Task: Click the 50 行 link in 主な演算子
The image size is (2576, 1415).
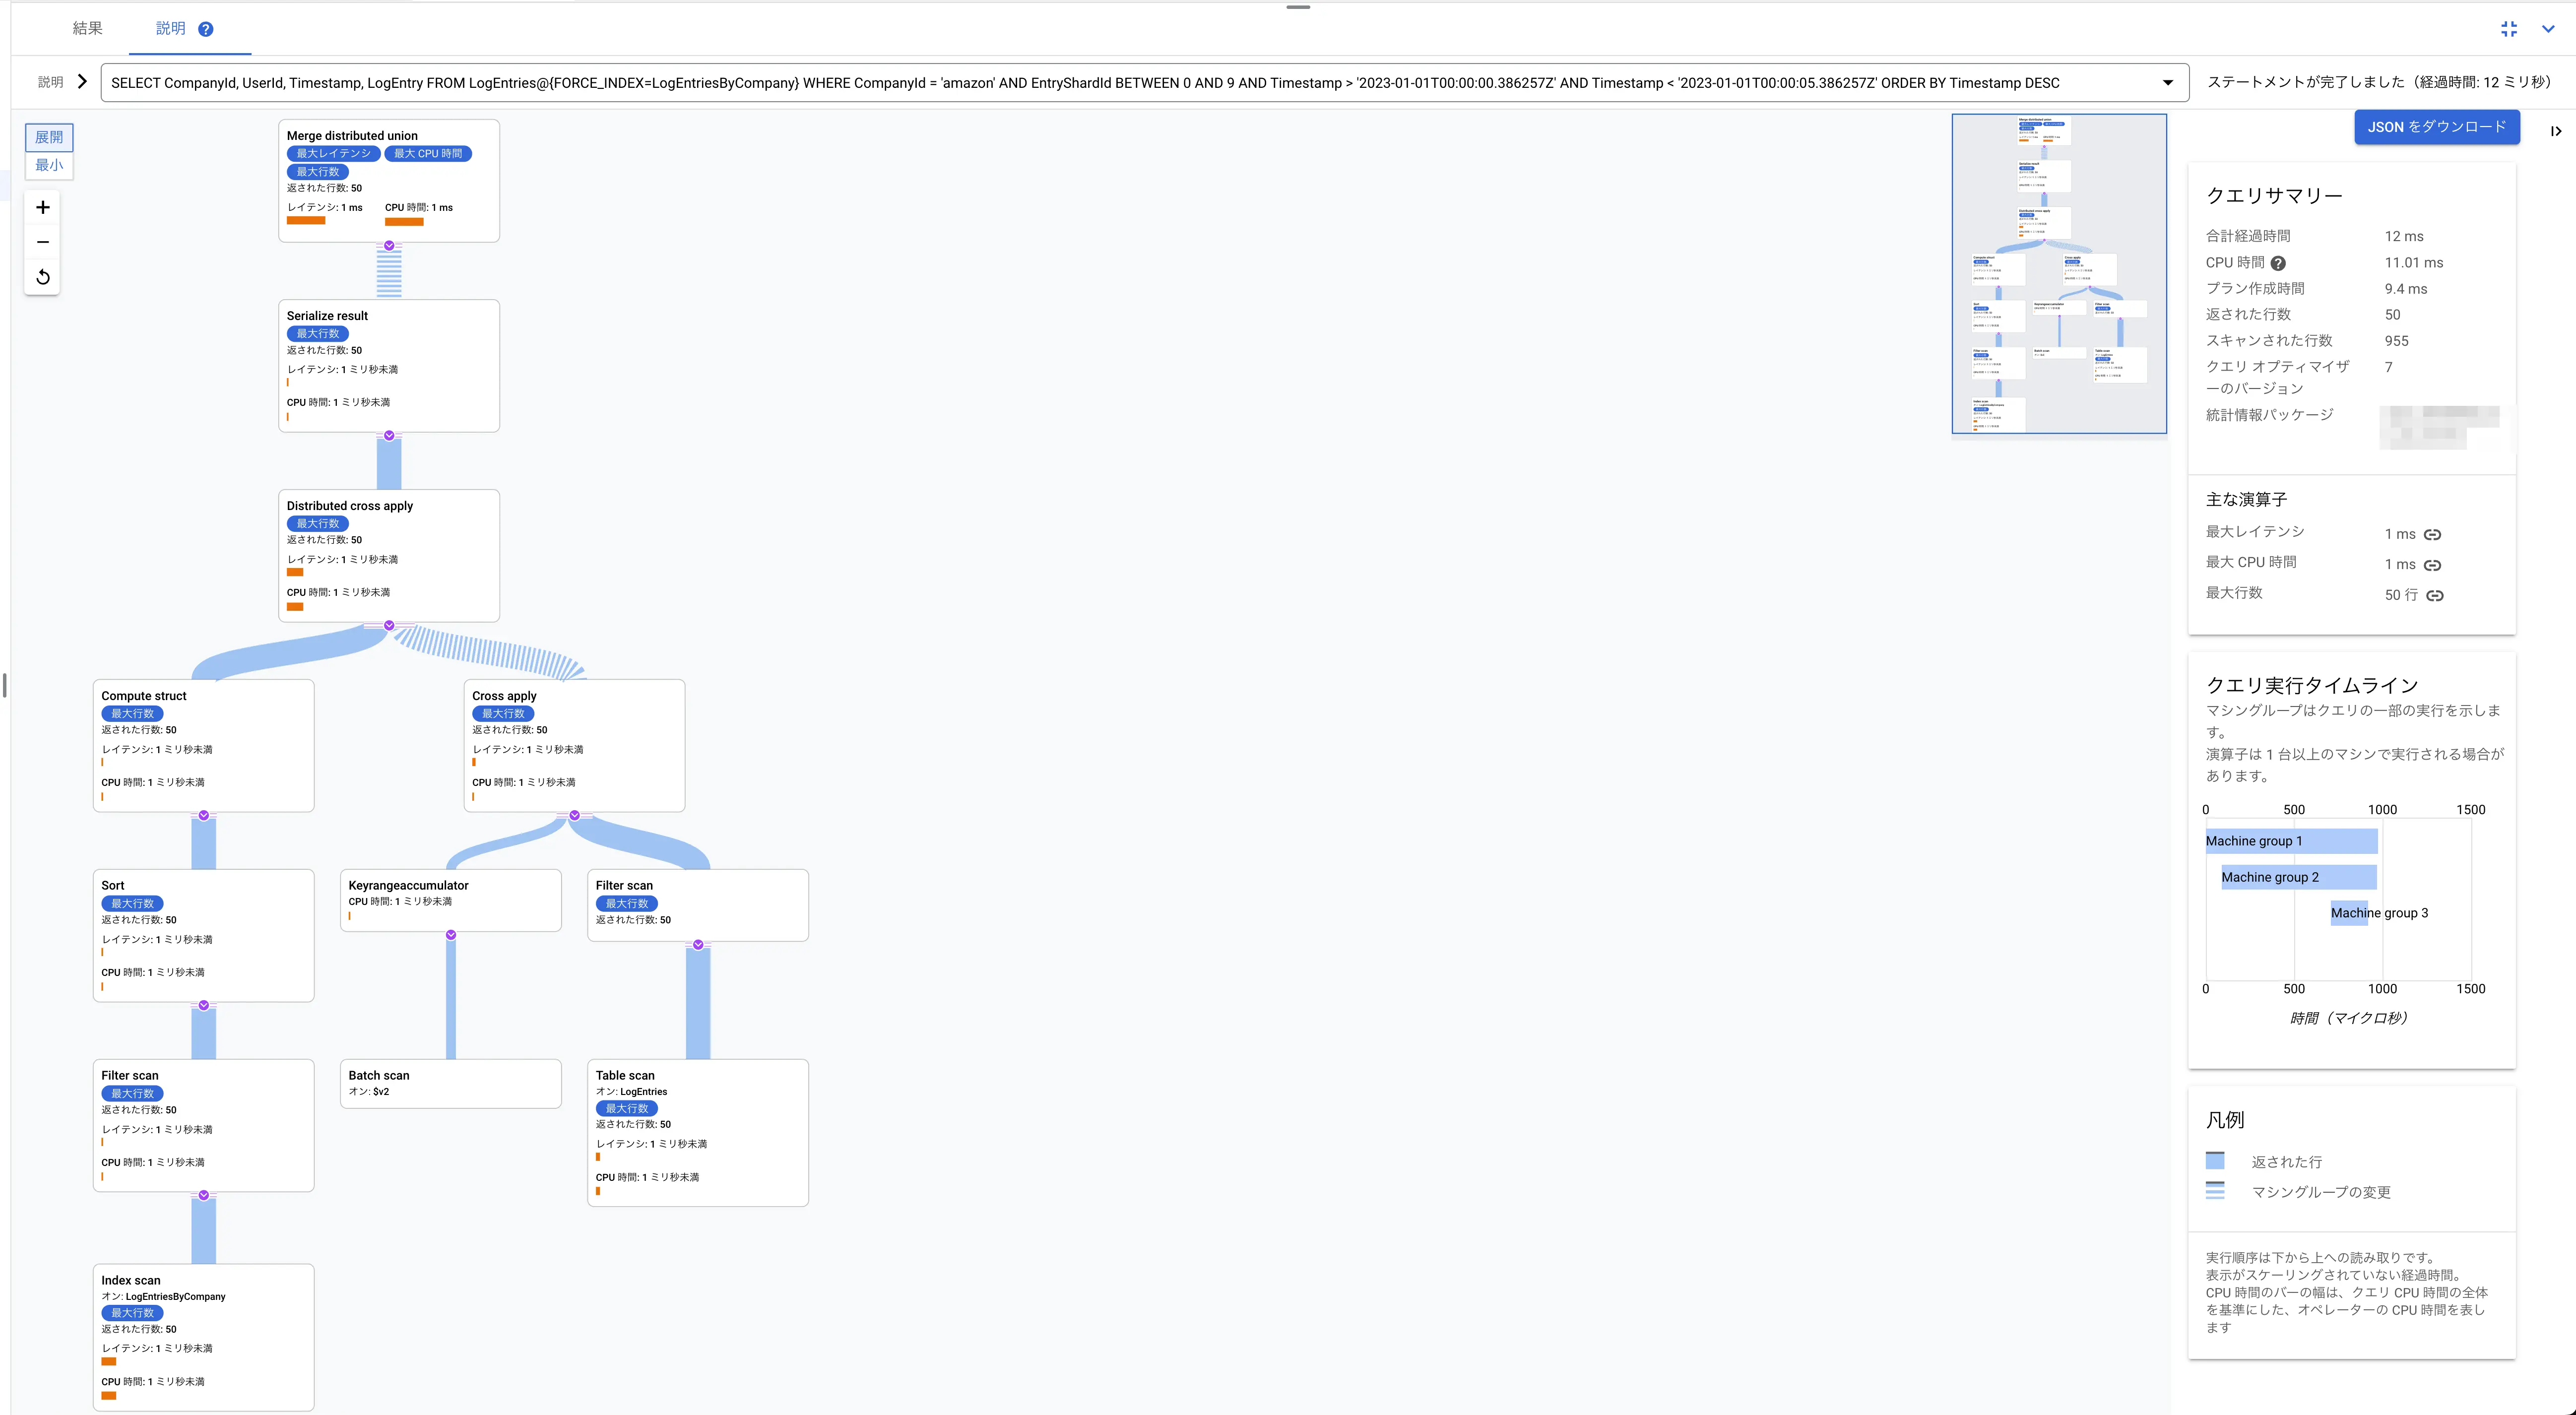Action: 2434,595
